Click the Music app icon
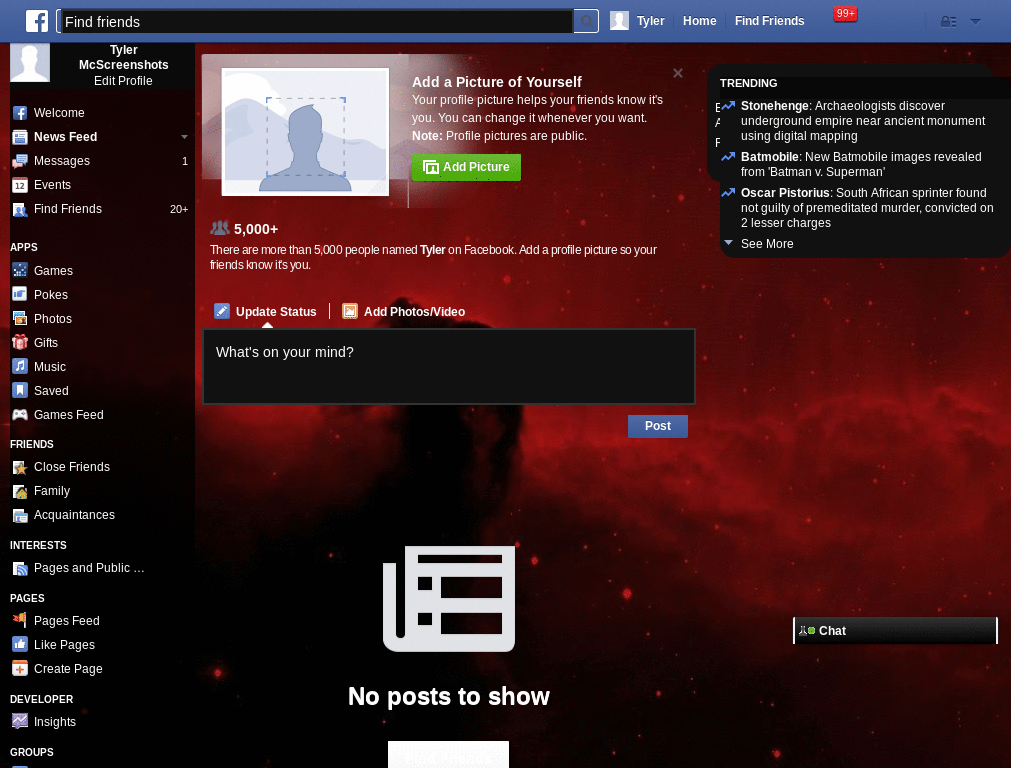1024x768 pixels. [x=20, y=366]
